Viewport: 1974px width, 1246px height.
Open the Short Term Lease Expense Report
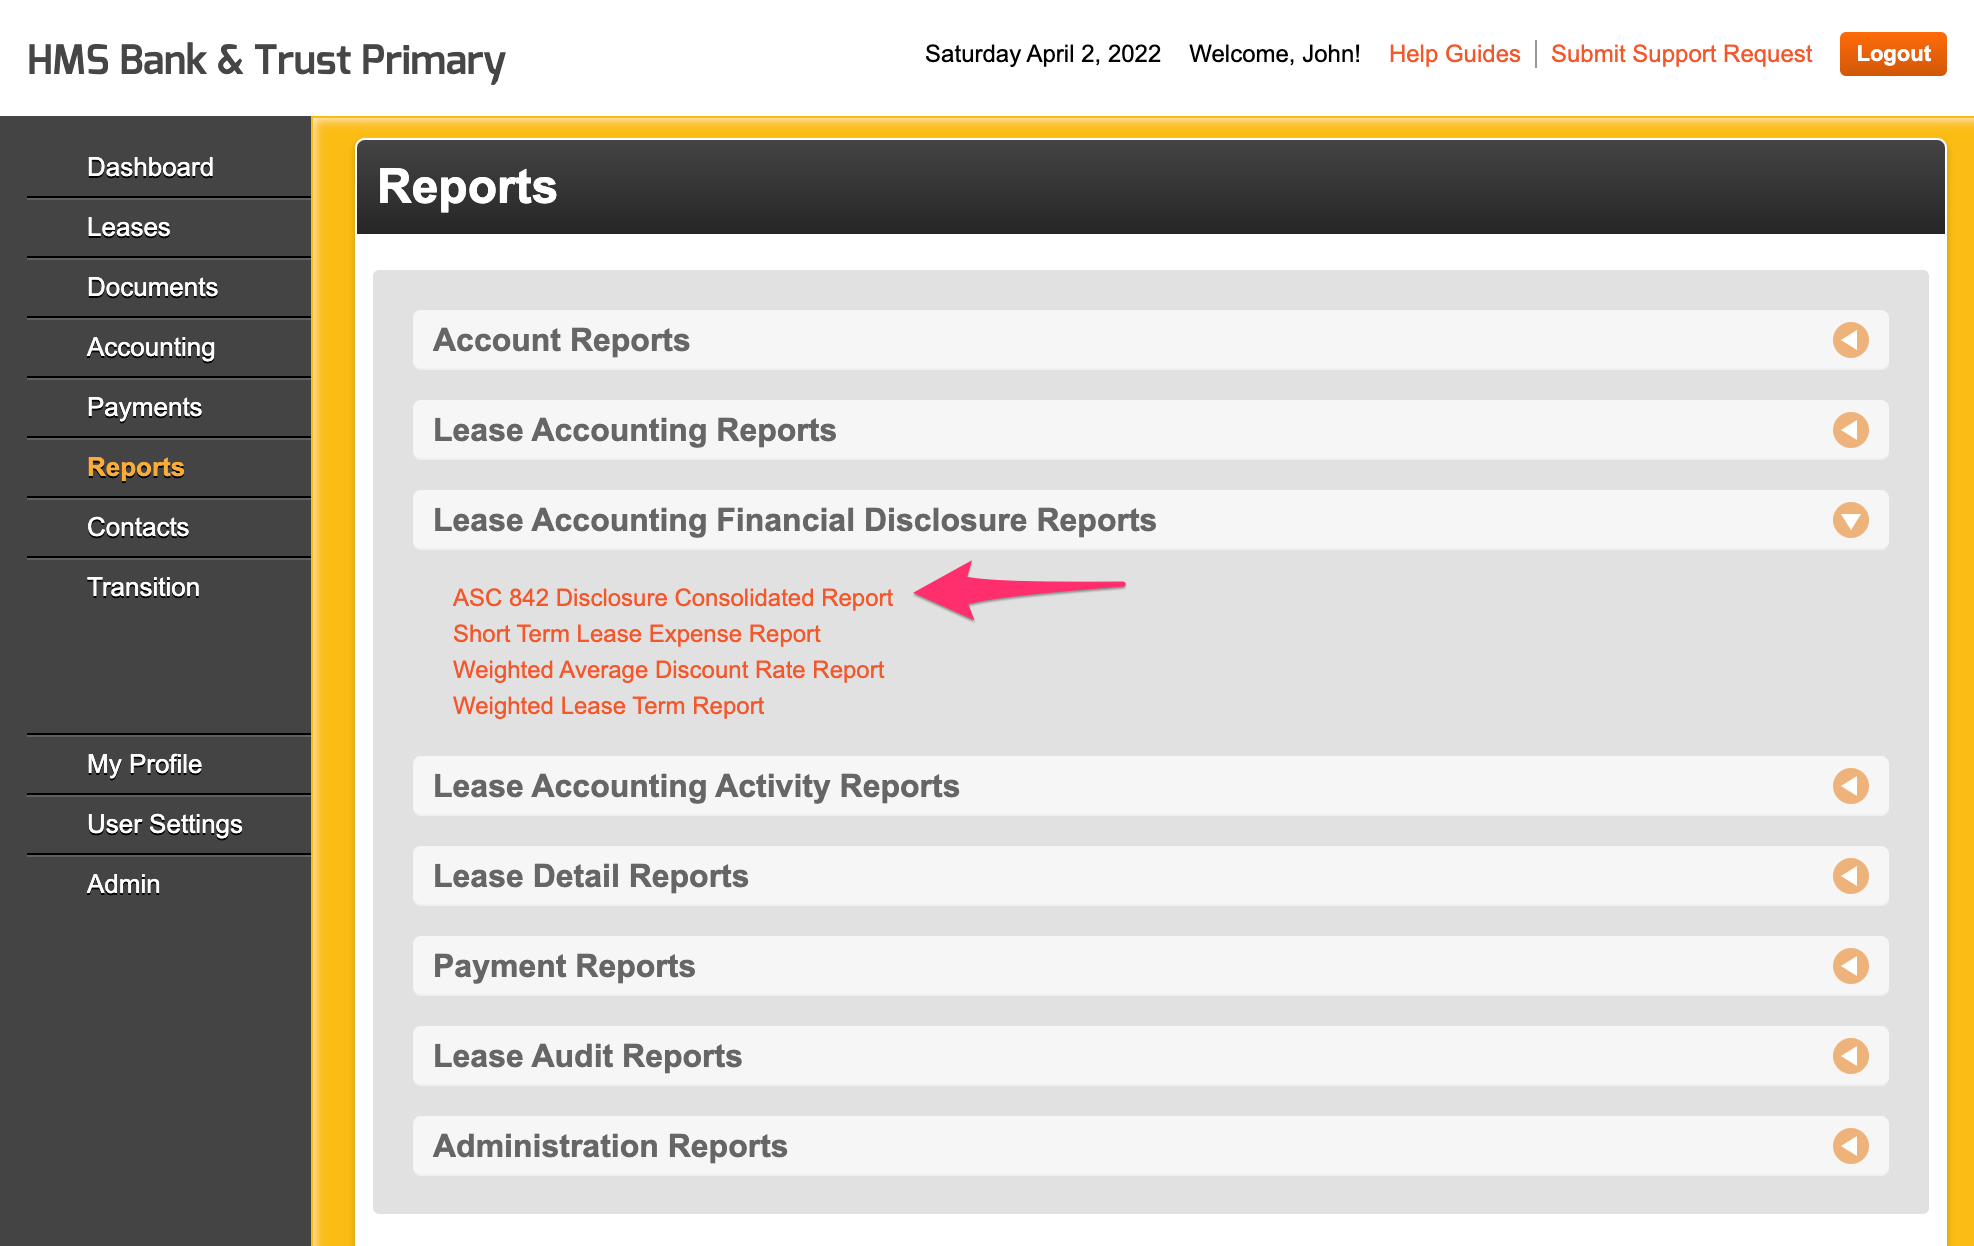(x=636, y=633)
